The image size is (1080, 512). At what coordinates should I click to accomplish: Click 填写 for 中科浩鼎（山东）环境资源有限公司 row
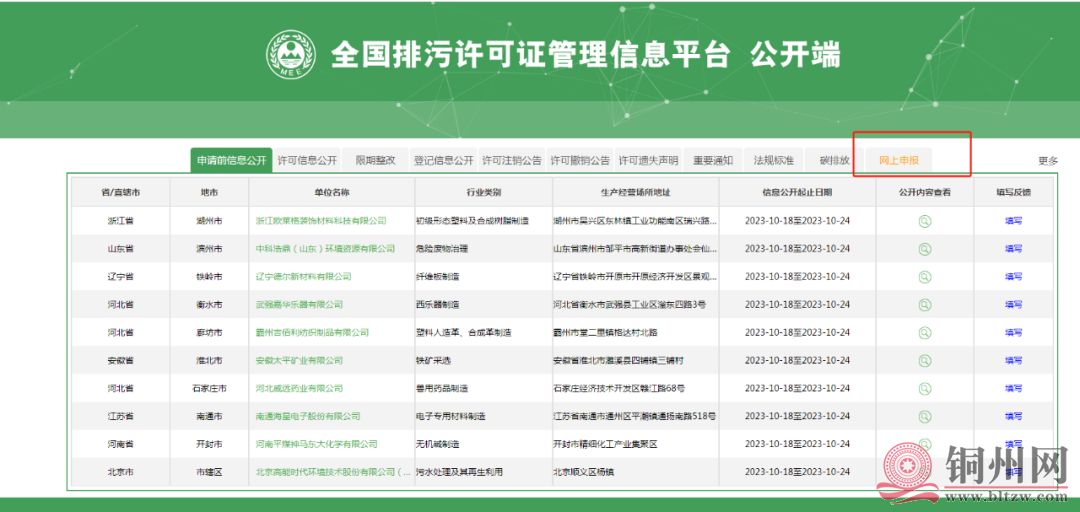pyautogui.click(x=1013, y=249)
